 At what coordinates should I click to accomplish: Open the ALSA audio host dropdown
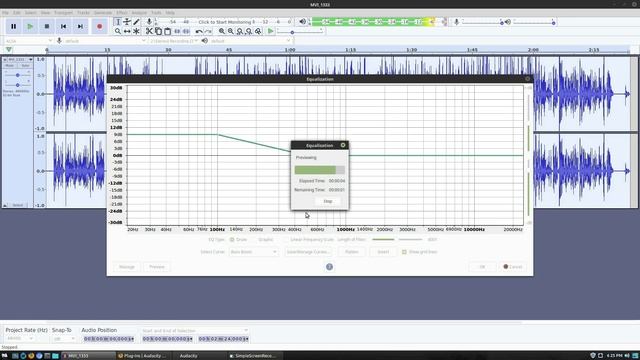28,41
